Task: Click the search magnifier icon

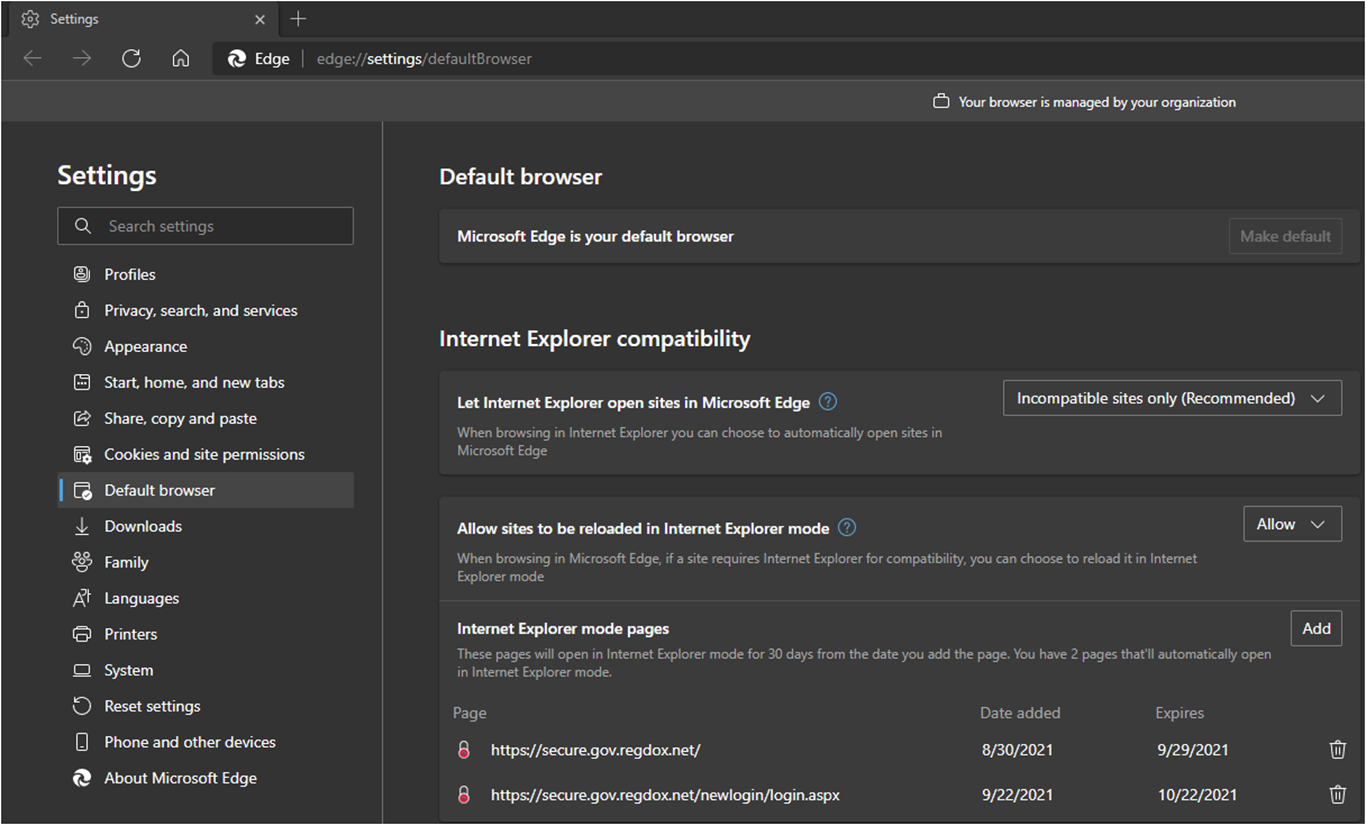Action: coord(83,226)
